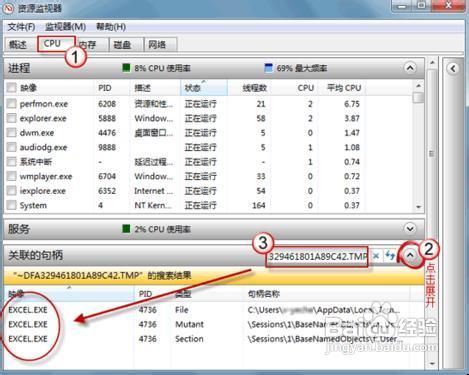Sort processes by 描述 column header
Screen dimensions: 469x375
pyautogui.click(x=155, y=88)
